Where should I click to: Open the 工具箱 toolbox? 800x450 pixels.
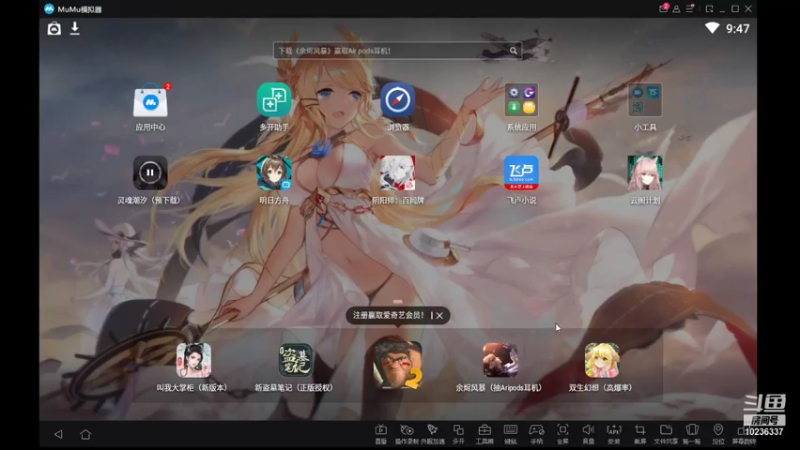click(485, 433)
